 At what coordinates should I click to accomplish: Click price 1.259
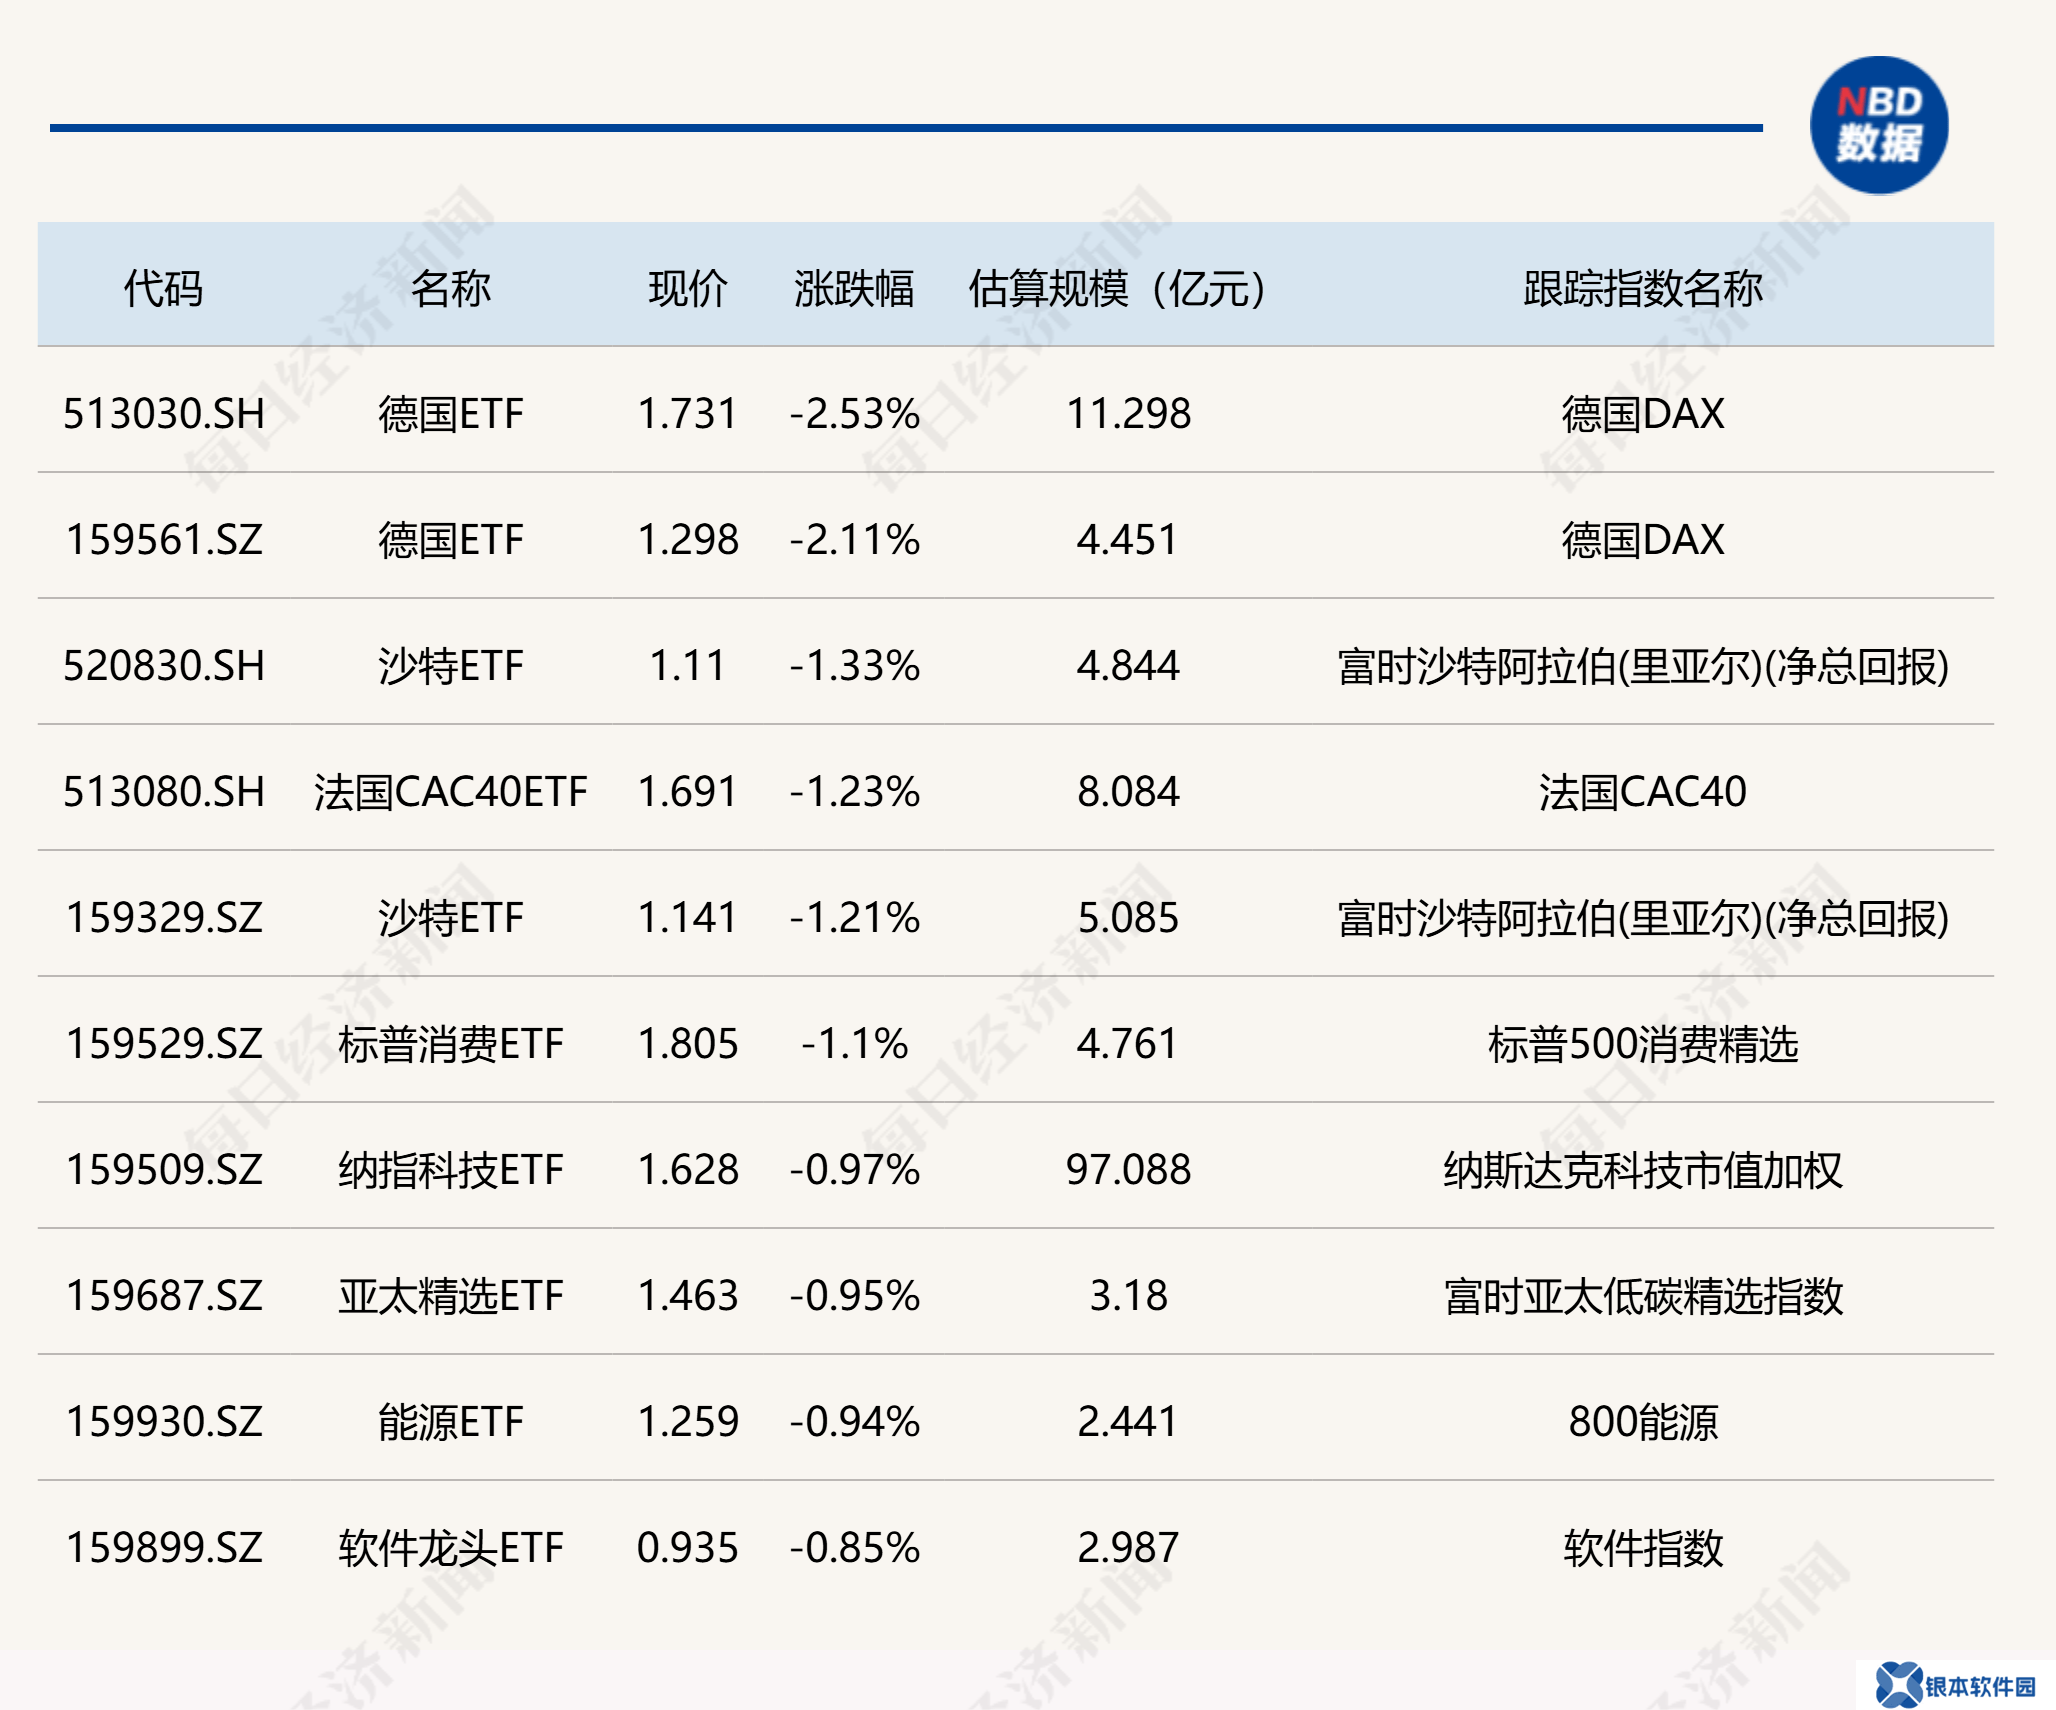click(688, 1422)
